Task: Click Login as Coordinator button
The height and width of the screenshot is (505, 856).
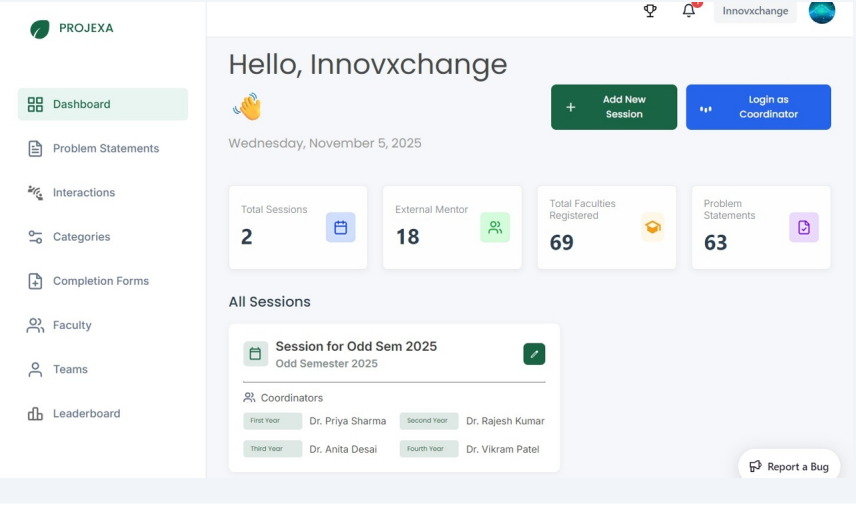Action: (x=758, y=107)
